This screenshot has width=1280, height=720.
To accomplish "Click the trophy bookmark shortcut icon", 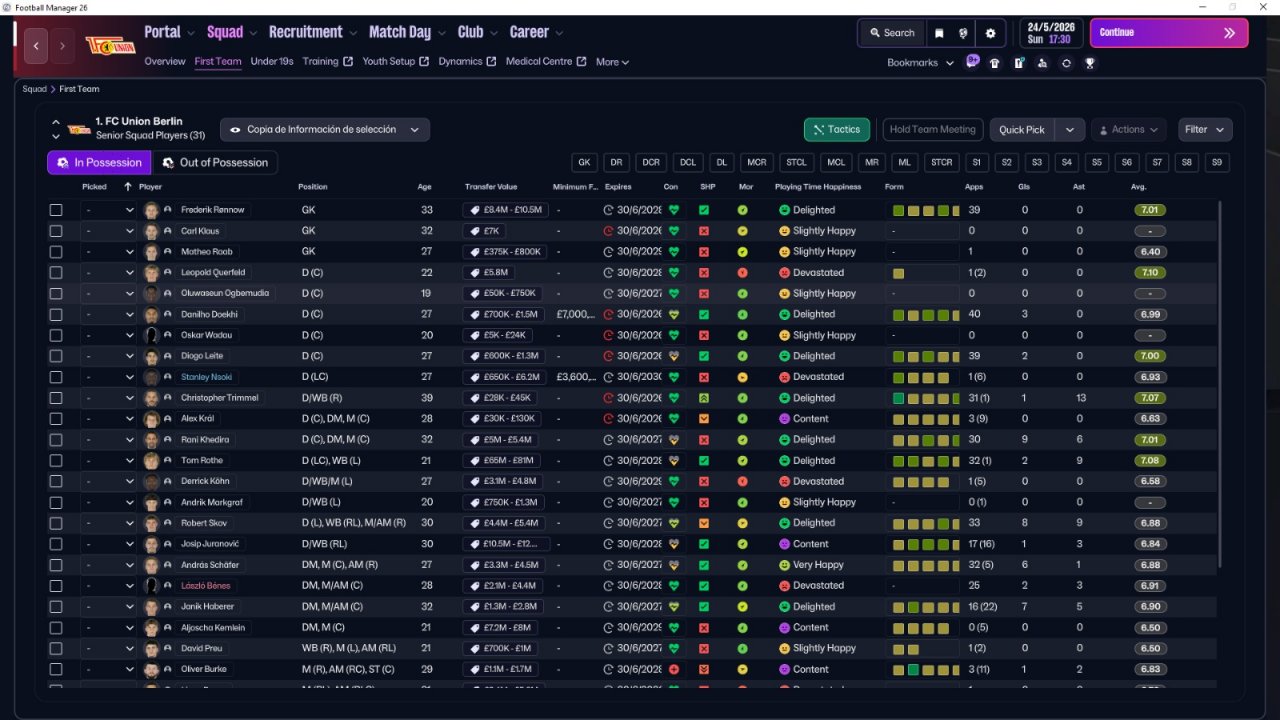I will [x=1090, y=62].
